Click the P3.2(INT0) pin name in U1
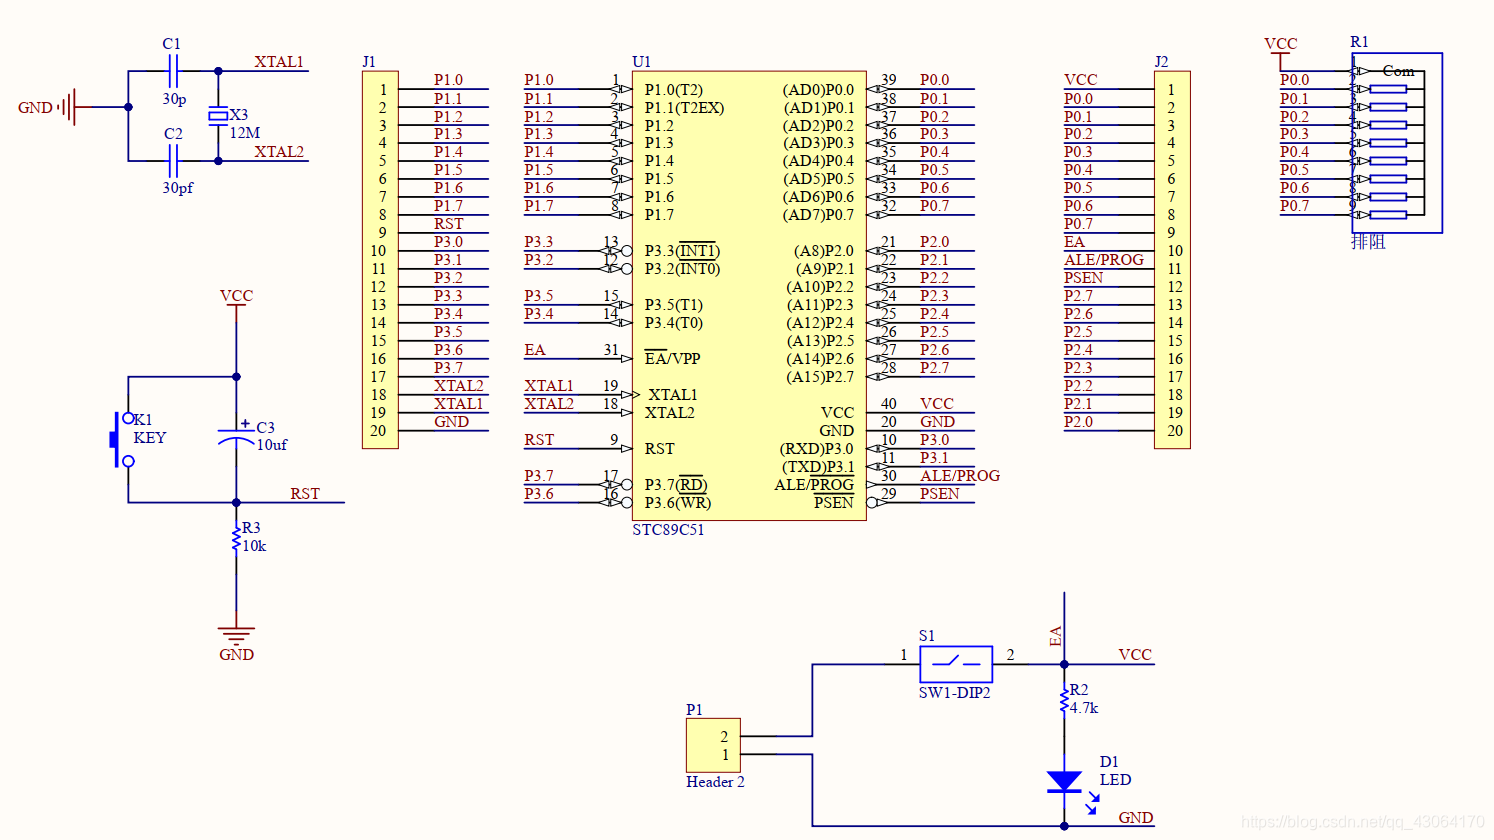The width and height of the screenshot is (1494, 840). click(x=682, y=269)
